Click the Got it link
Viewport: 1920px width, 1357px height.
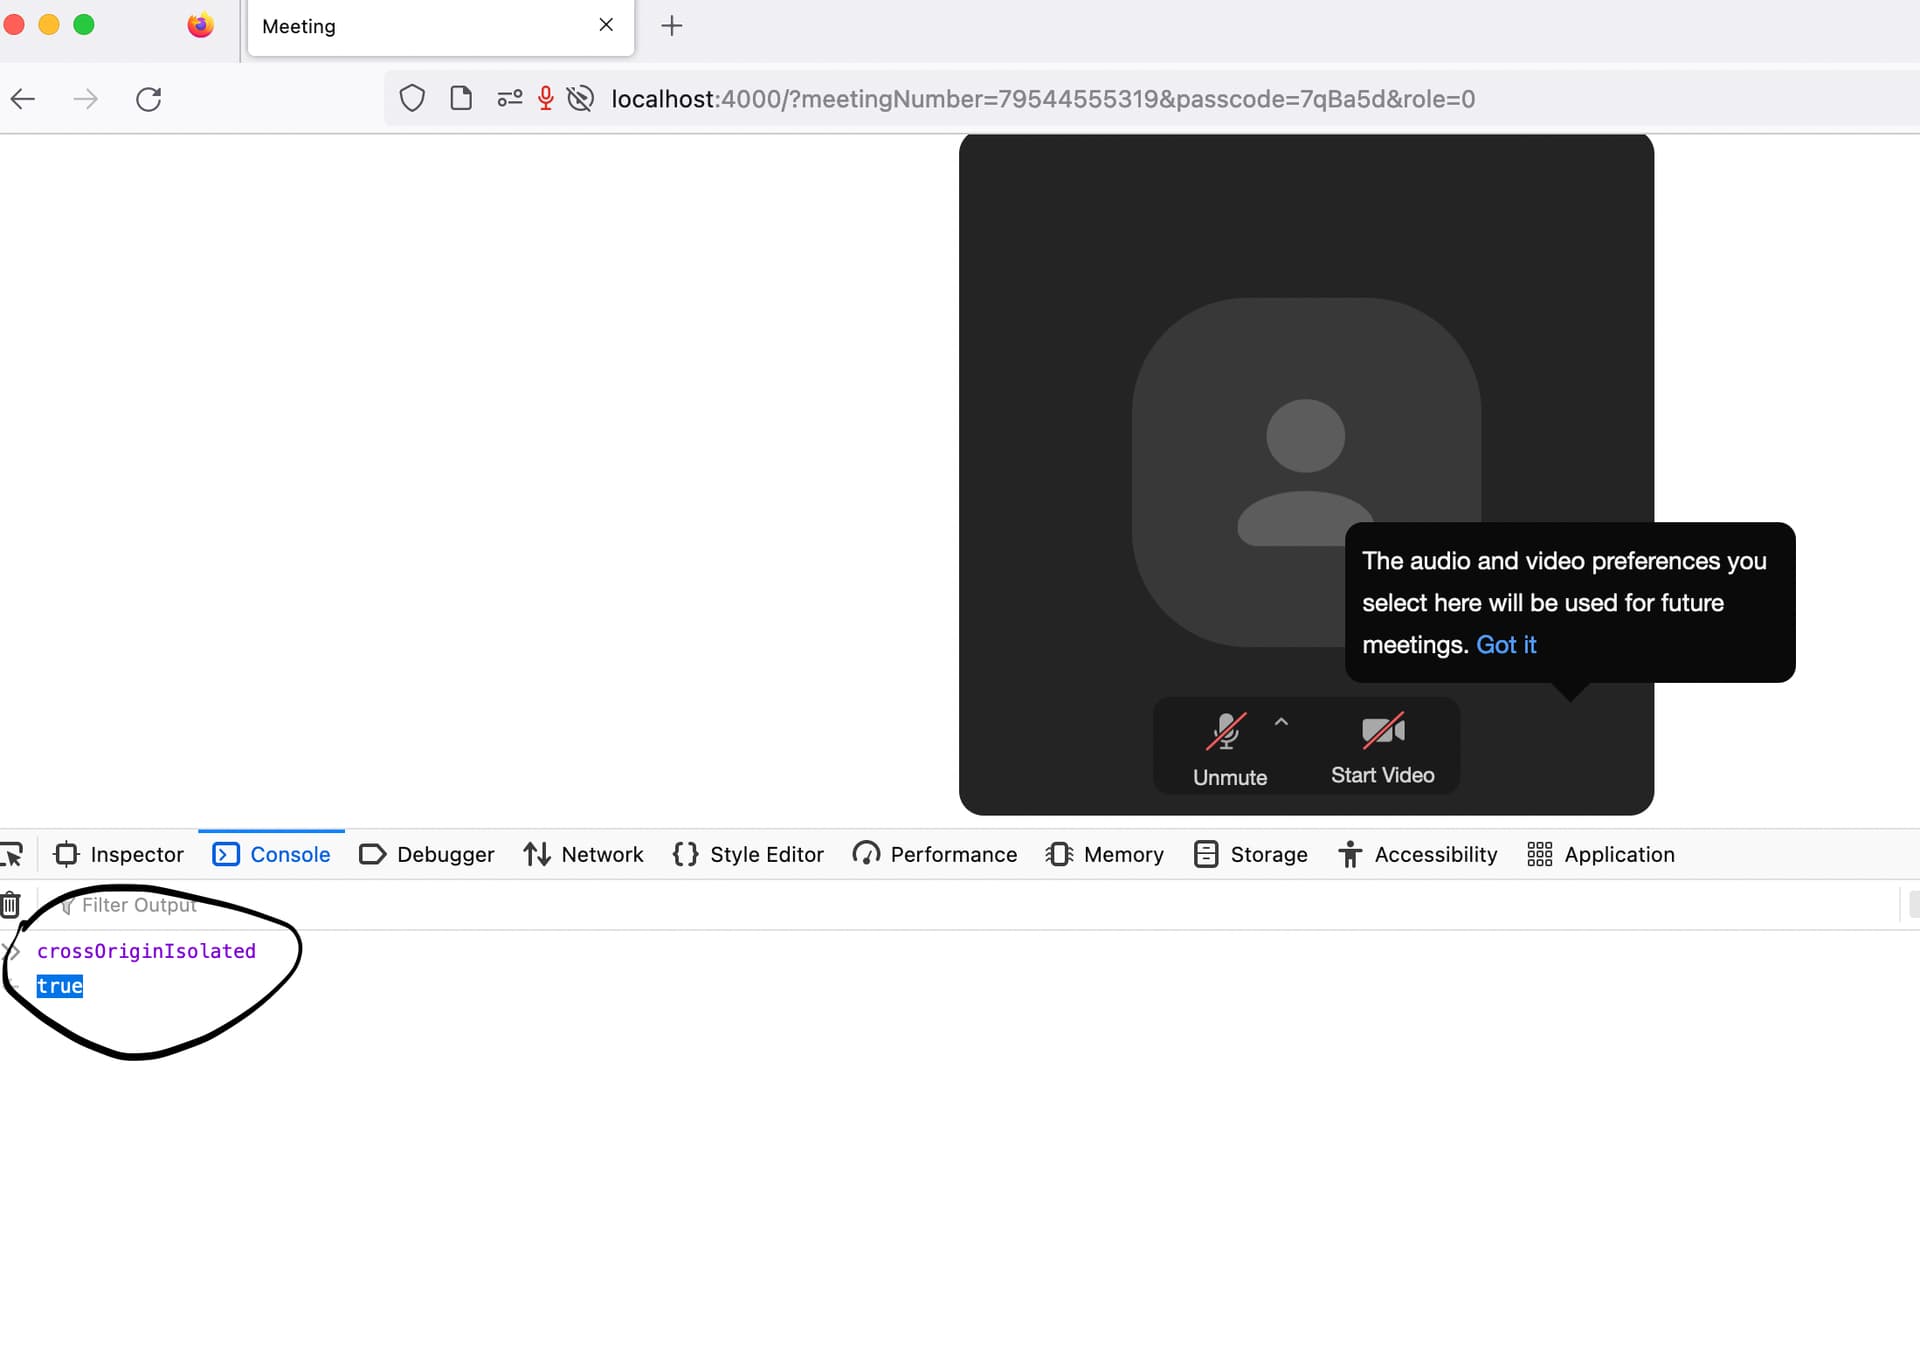point(1506,645)
